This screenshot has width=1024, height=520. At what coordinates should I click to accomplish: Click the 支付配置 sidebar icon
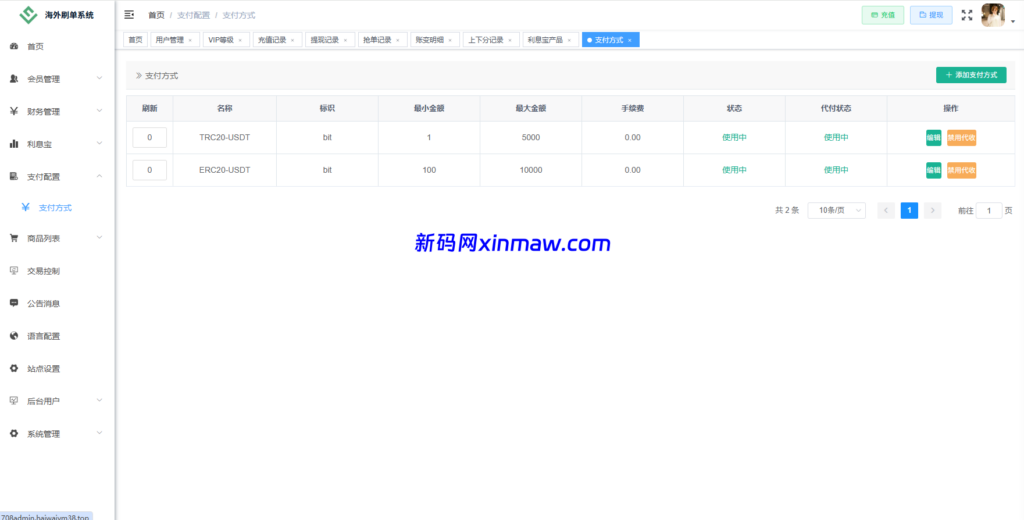pos(14,176)
